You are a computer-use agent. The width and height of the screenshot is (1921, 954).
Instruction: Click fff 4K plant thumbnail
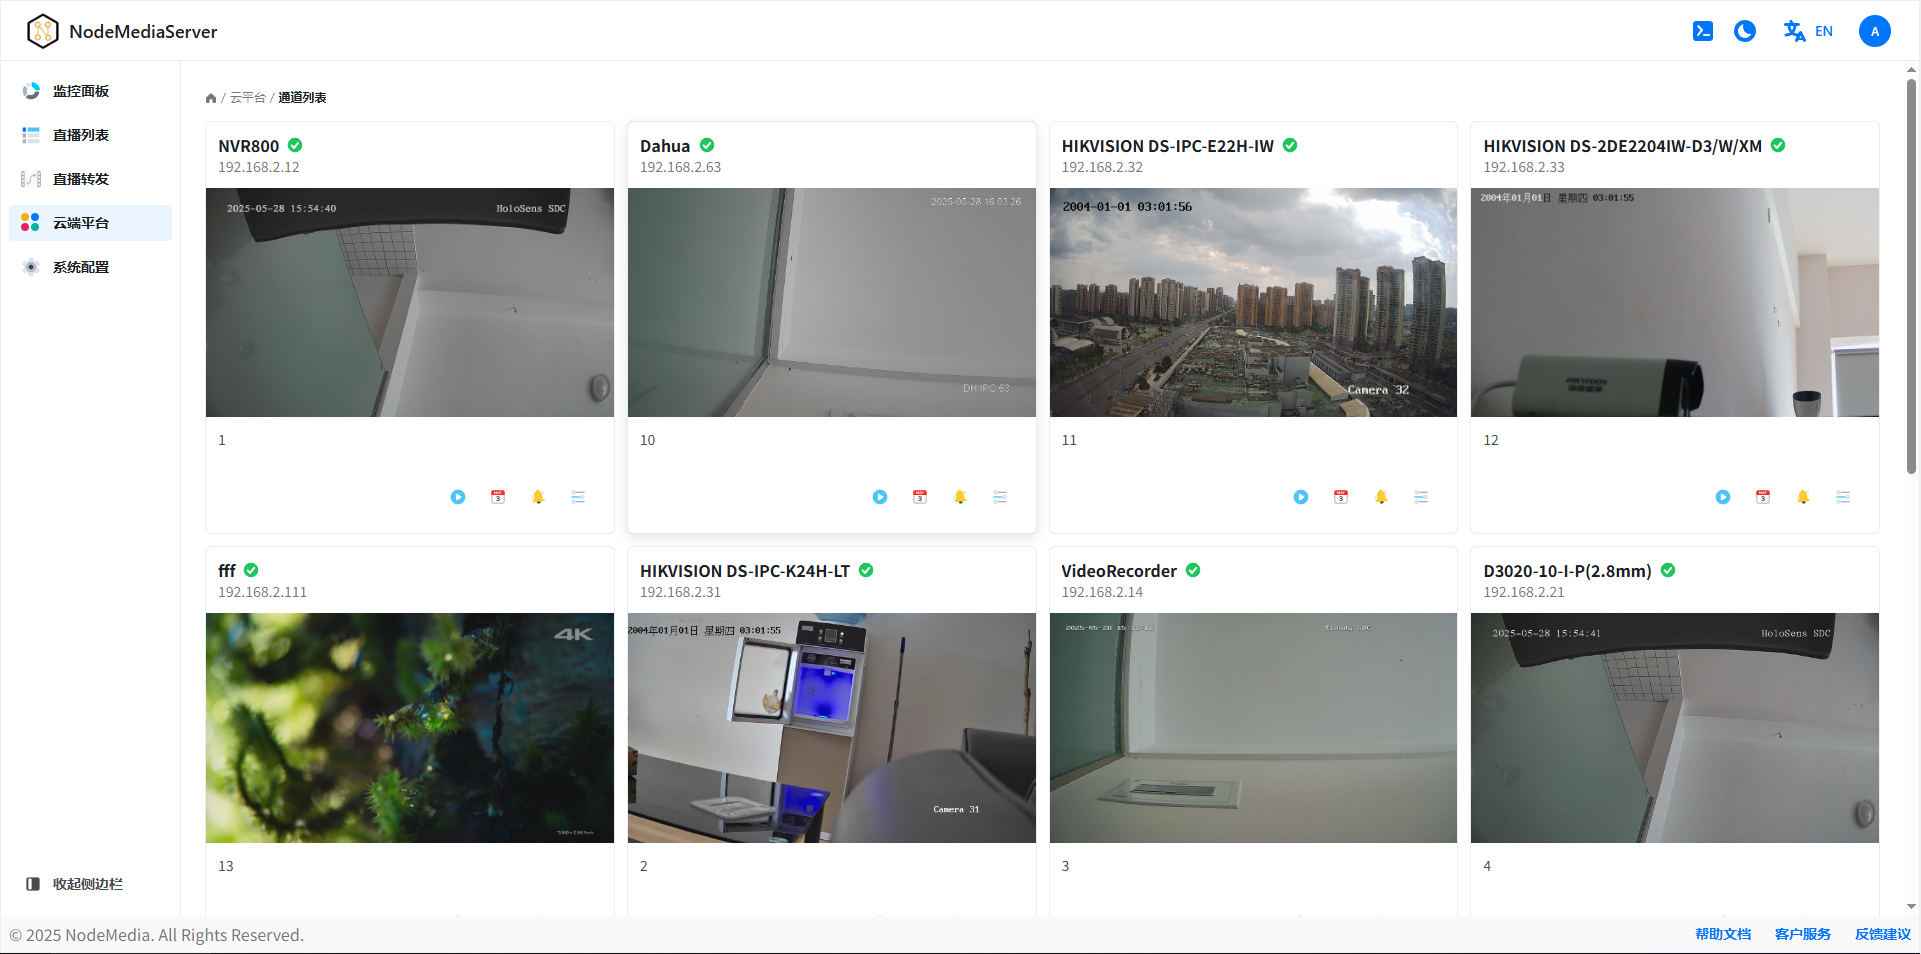click(410, 728)
